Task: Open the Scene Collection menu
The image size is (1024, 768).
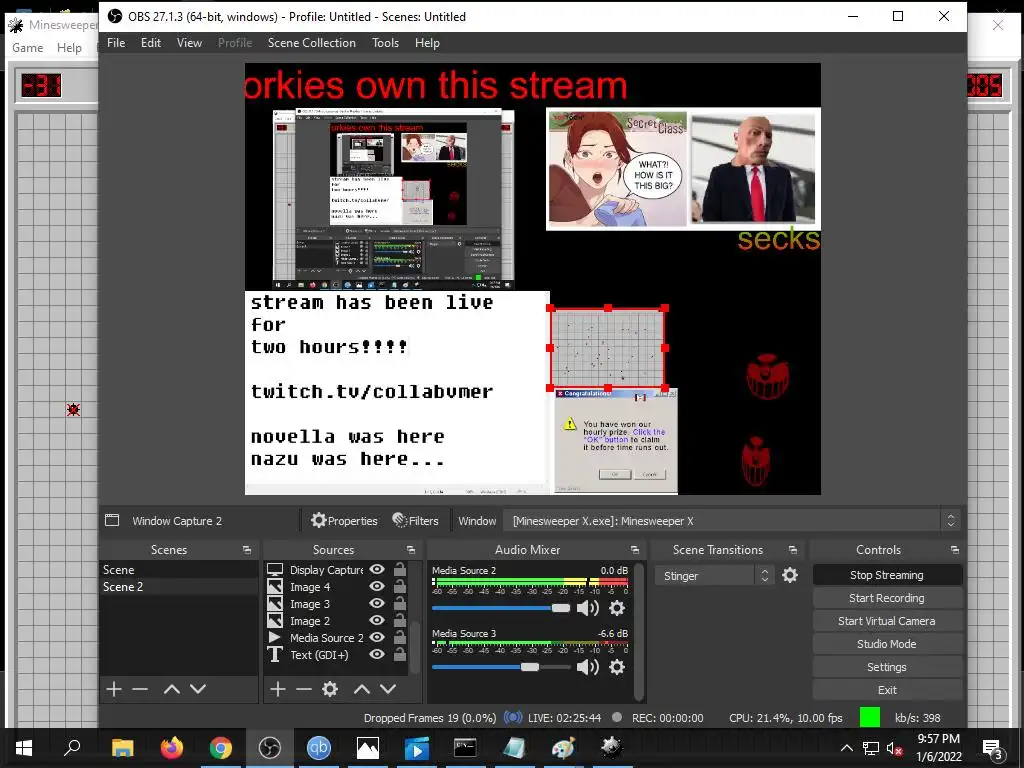Action: tap(312, 42)
